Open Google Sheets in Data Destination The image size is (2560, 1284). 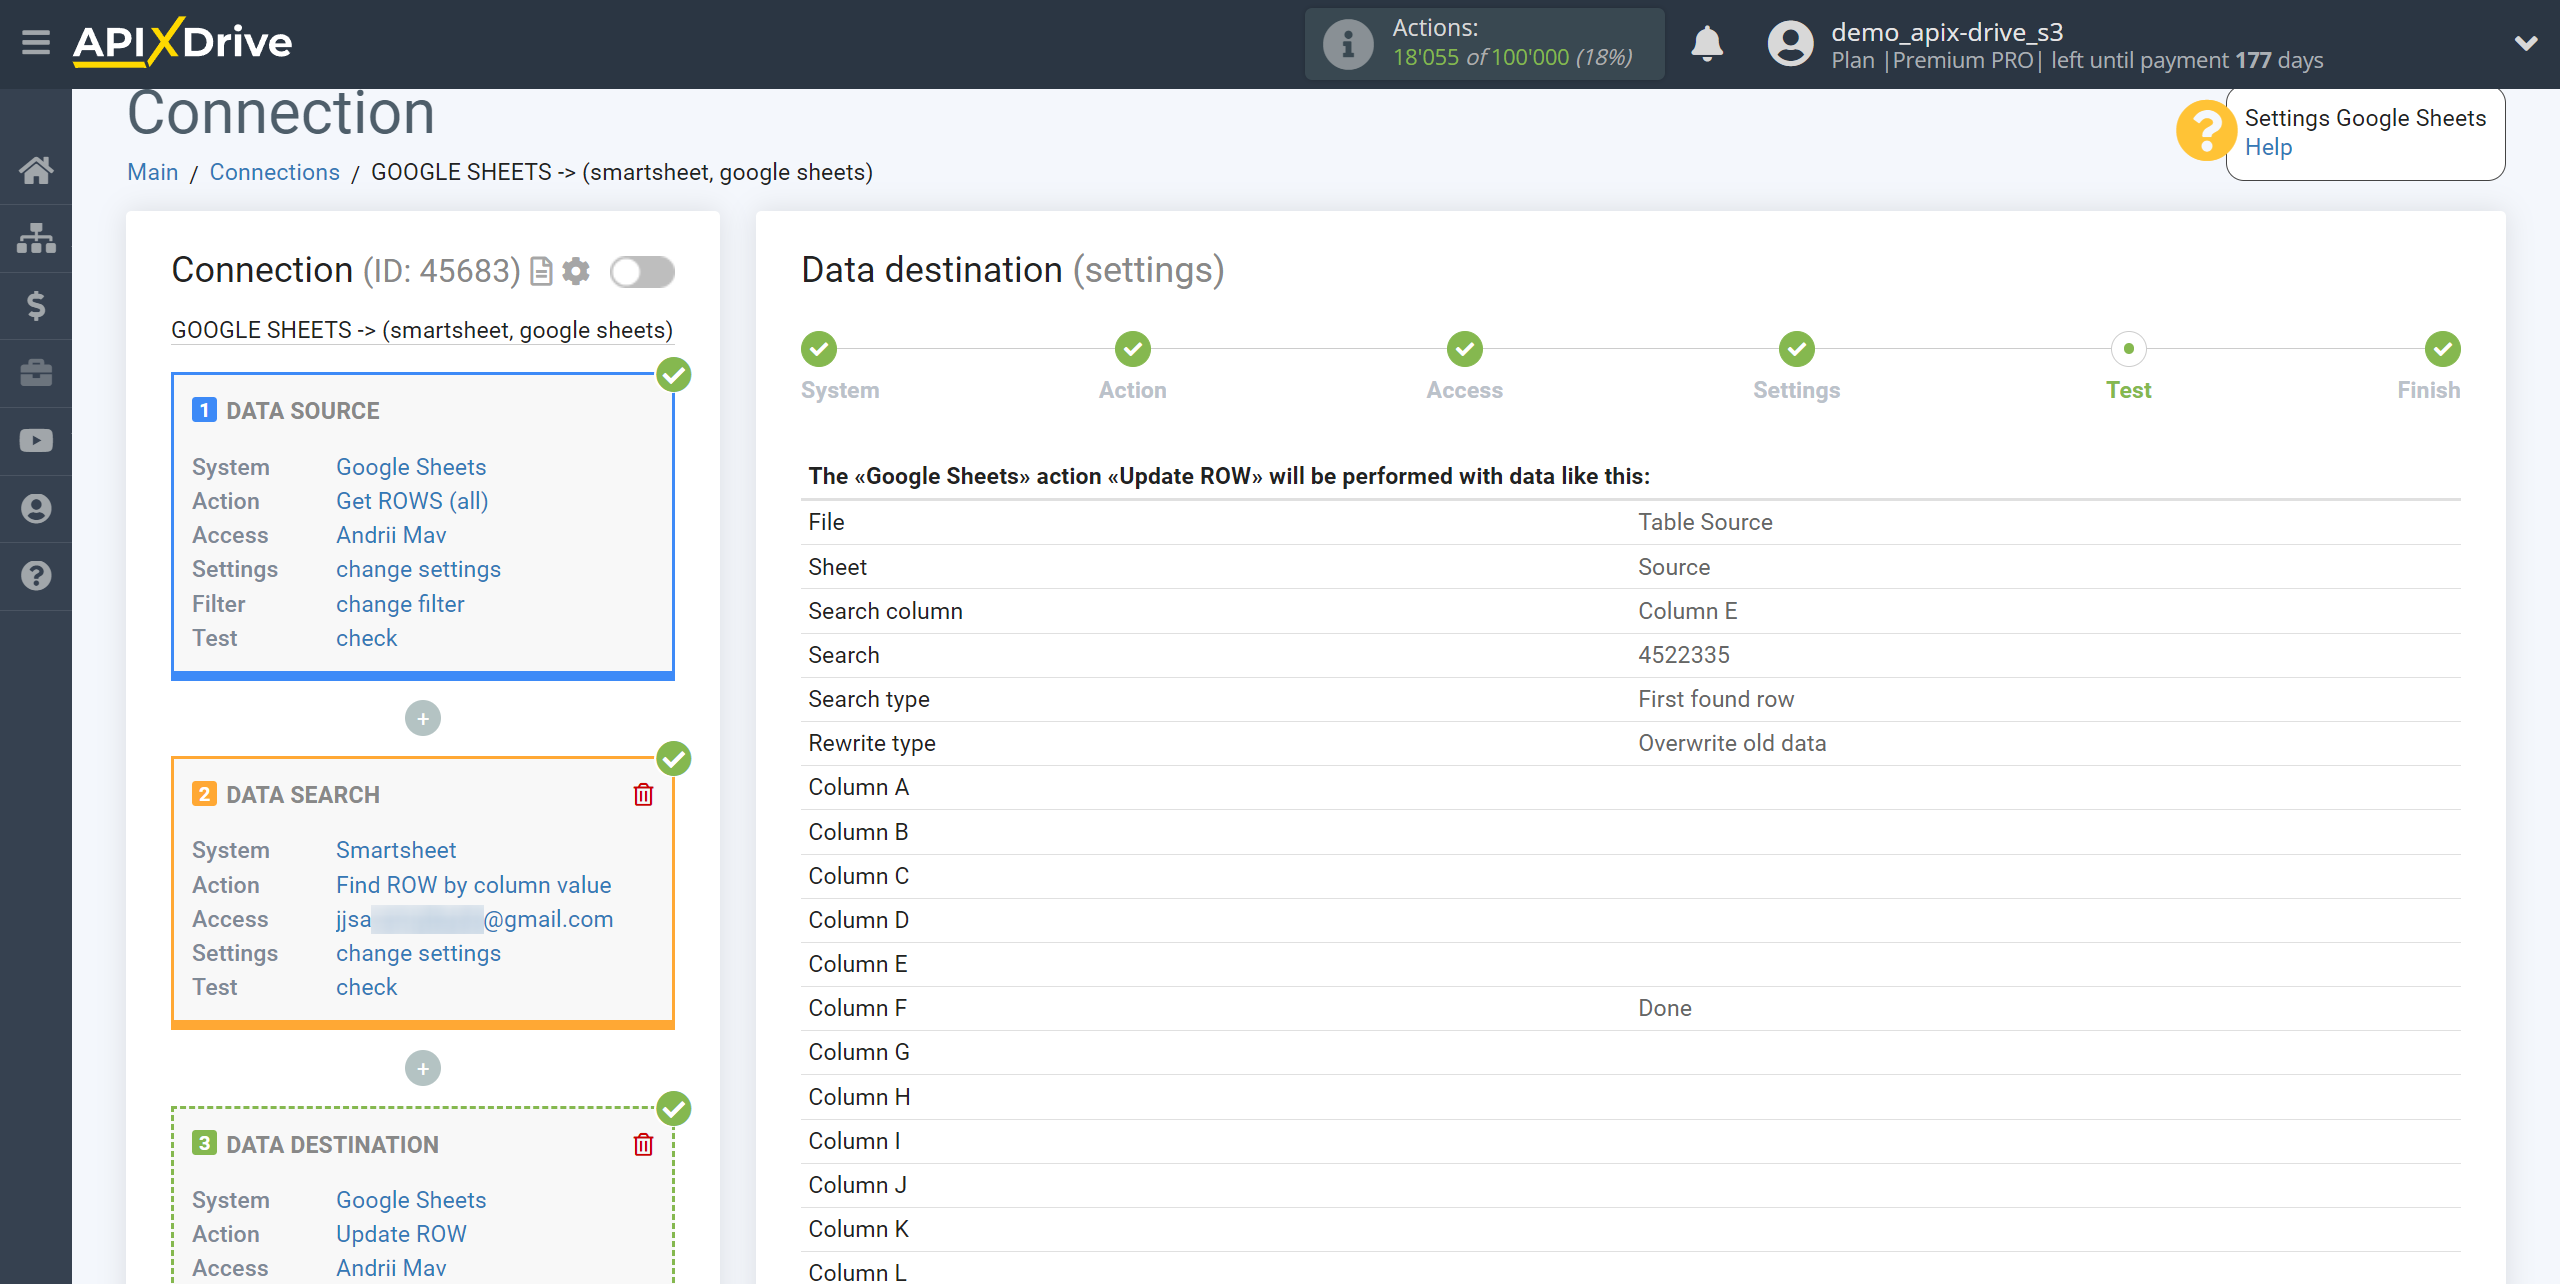[x=411, y=1200]
